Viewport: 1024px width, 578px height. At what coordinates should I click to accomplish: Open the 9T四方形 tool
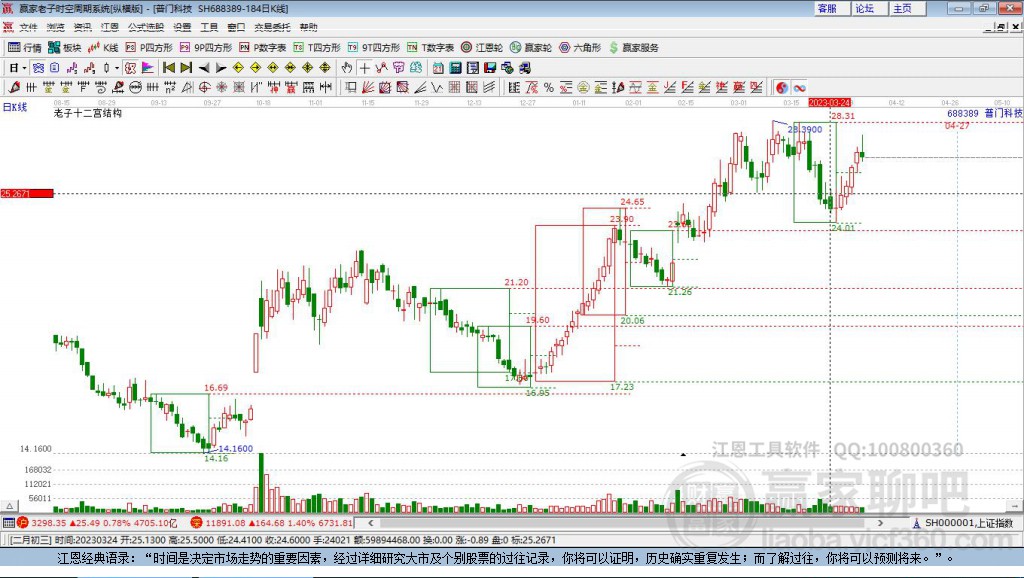(x=374, y=48)
